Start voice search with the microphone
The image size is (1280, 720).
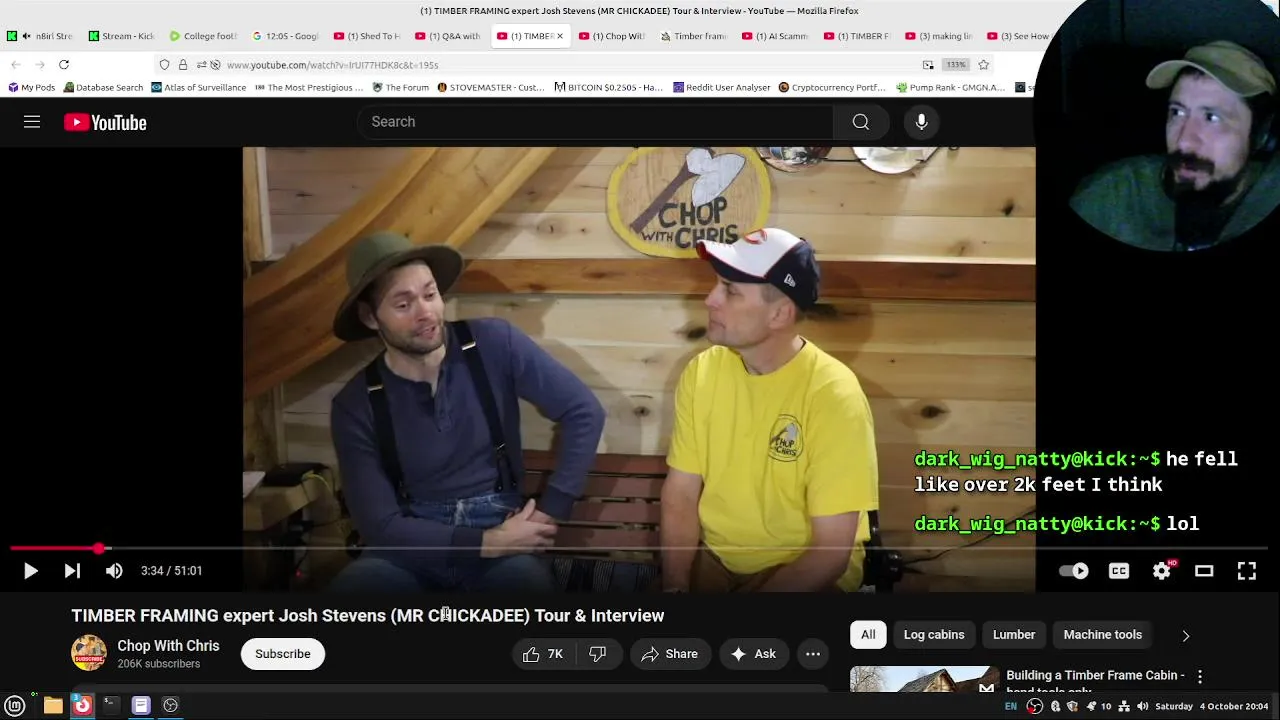point(921,122)
